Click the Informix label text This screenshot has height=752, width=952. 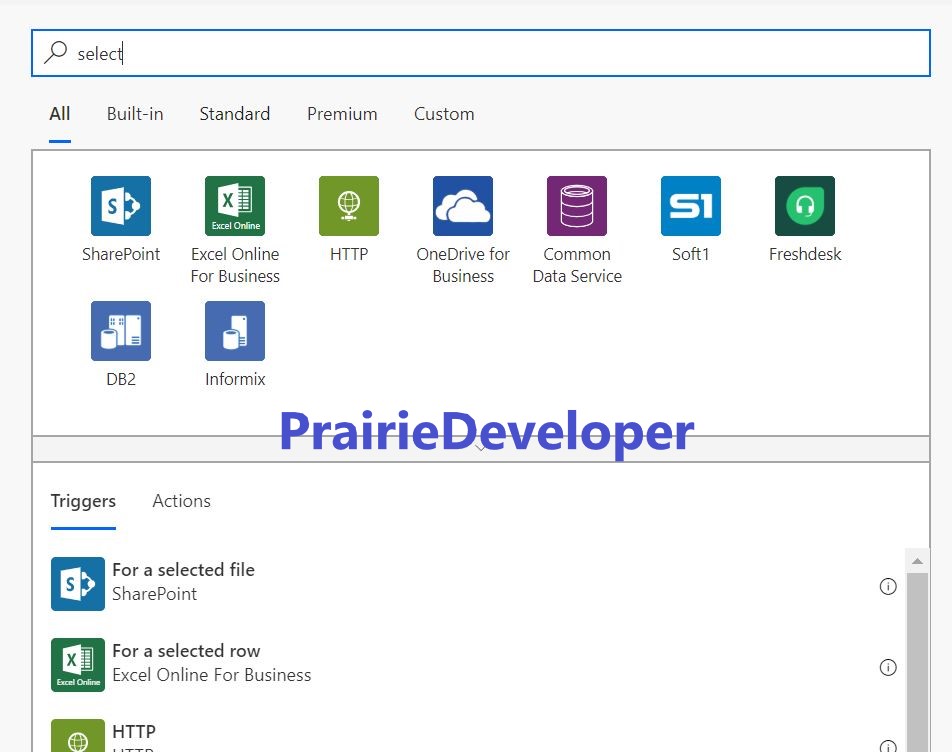235,379
